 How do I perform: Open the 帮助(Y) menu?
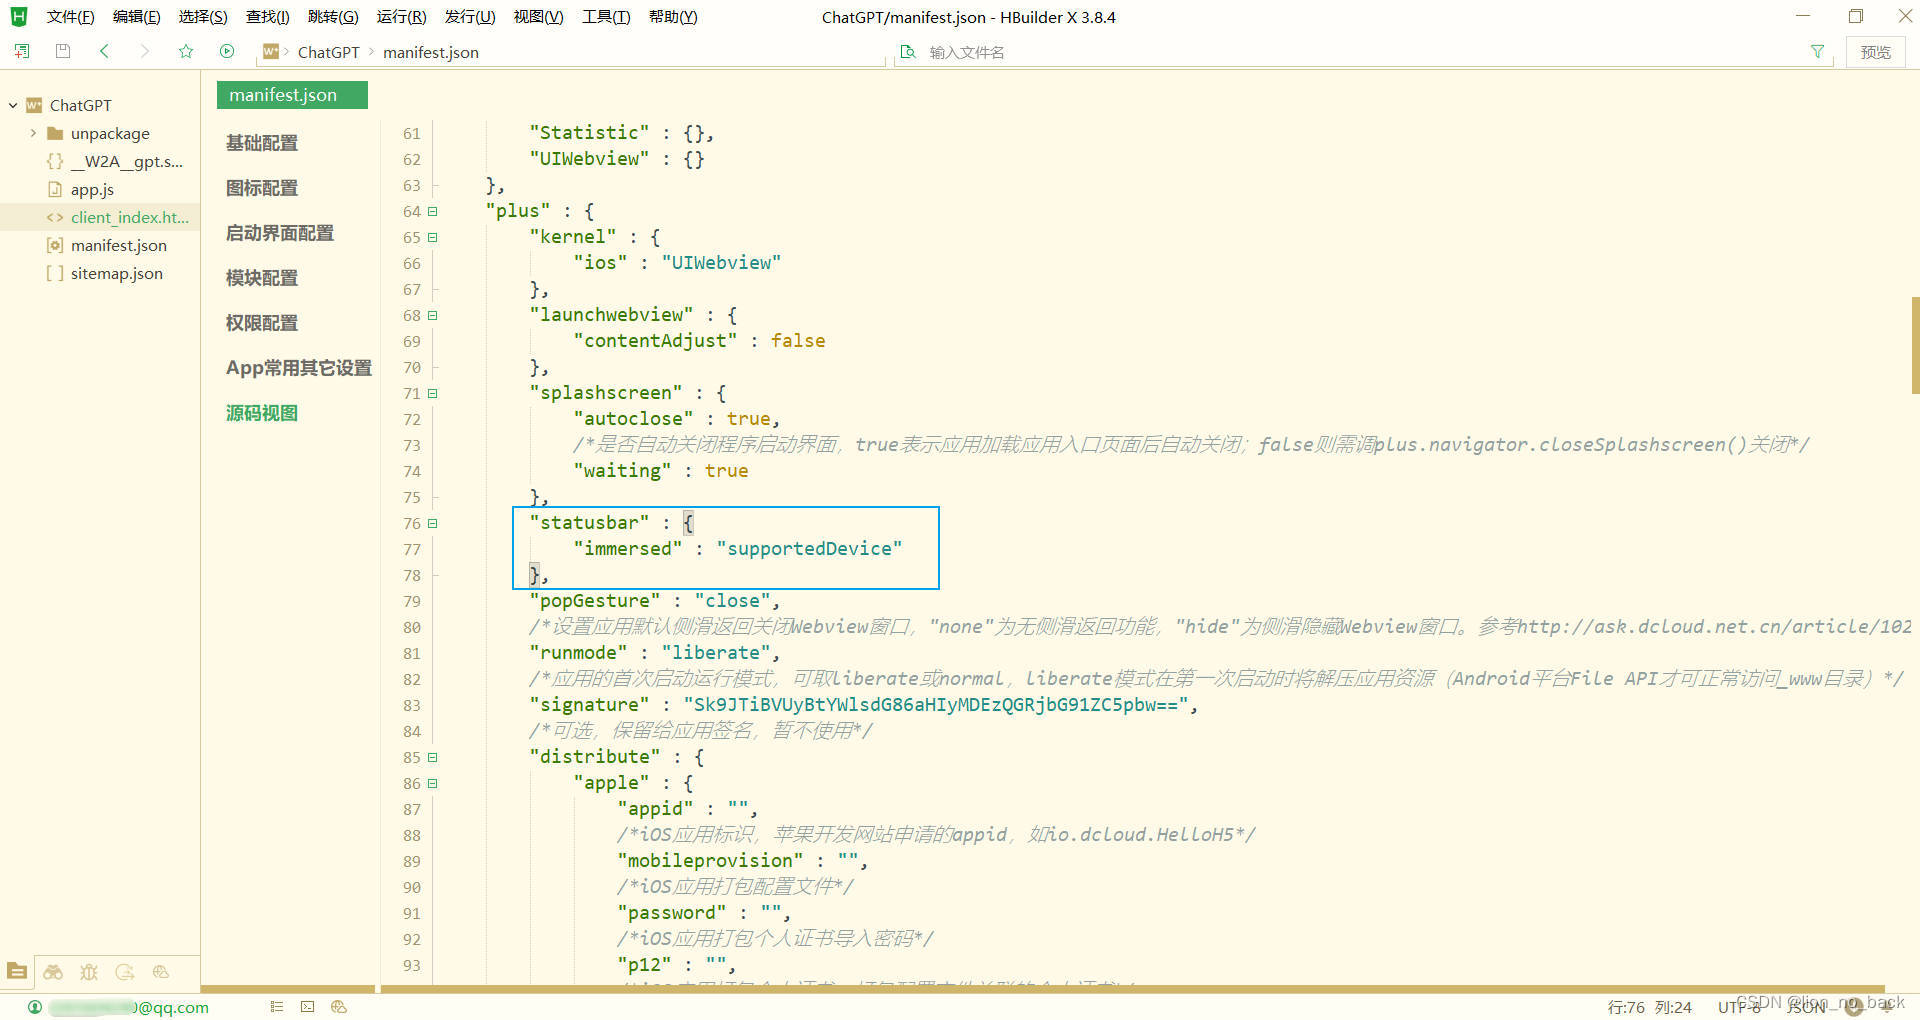click(673, 17)
